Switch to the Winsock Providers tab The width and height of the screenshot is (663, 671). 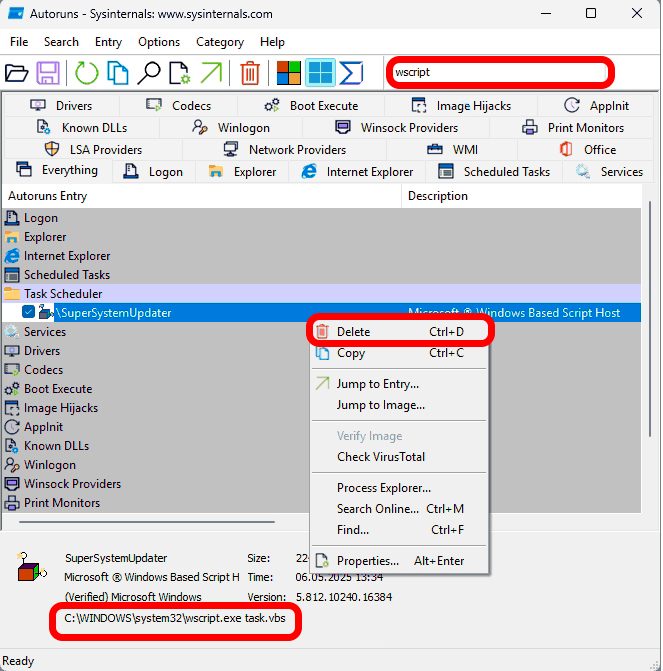[x=396, y=128]
